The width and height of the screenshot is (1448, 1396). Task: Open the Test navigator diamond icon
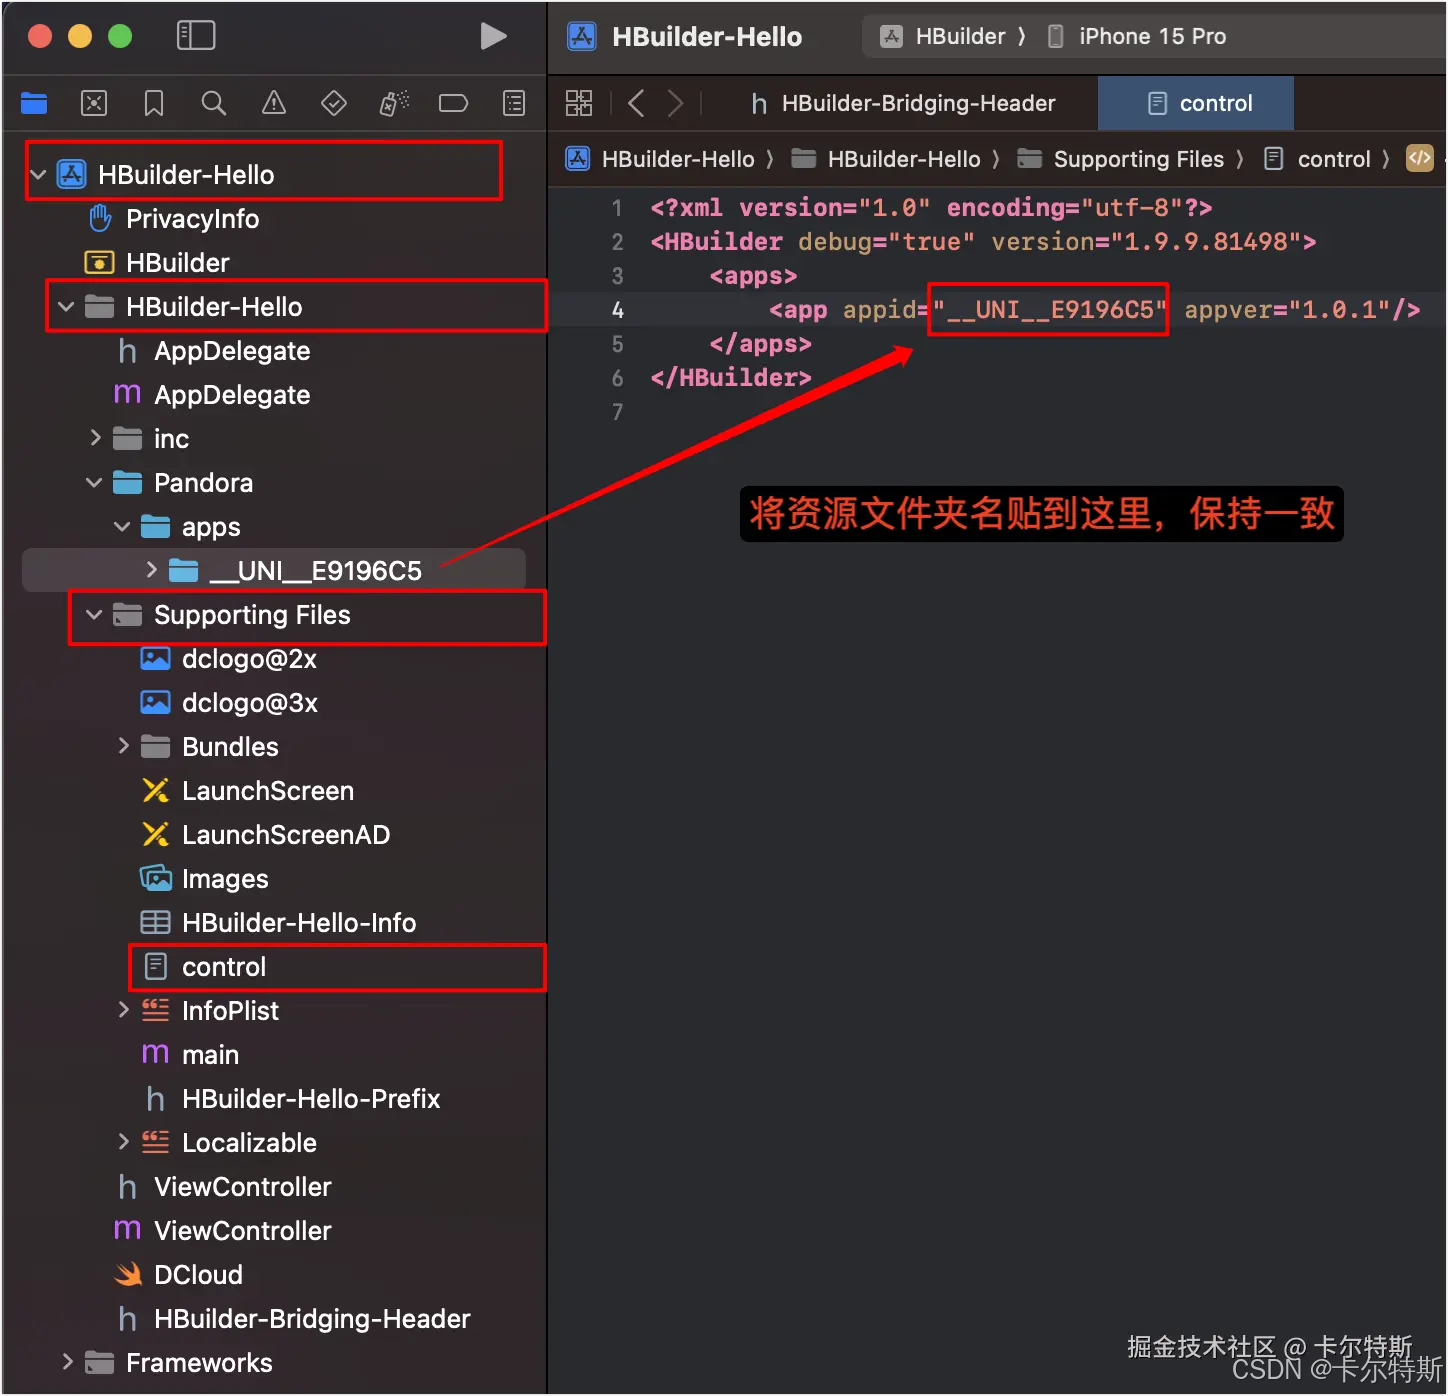point(334,103)
